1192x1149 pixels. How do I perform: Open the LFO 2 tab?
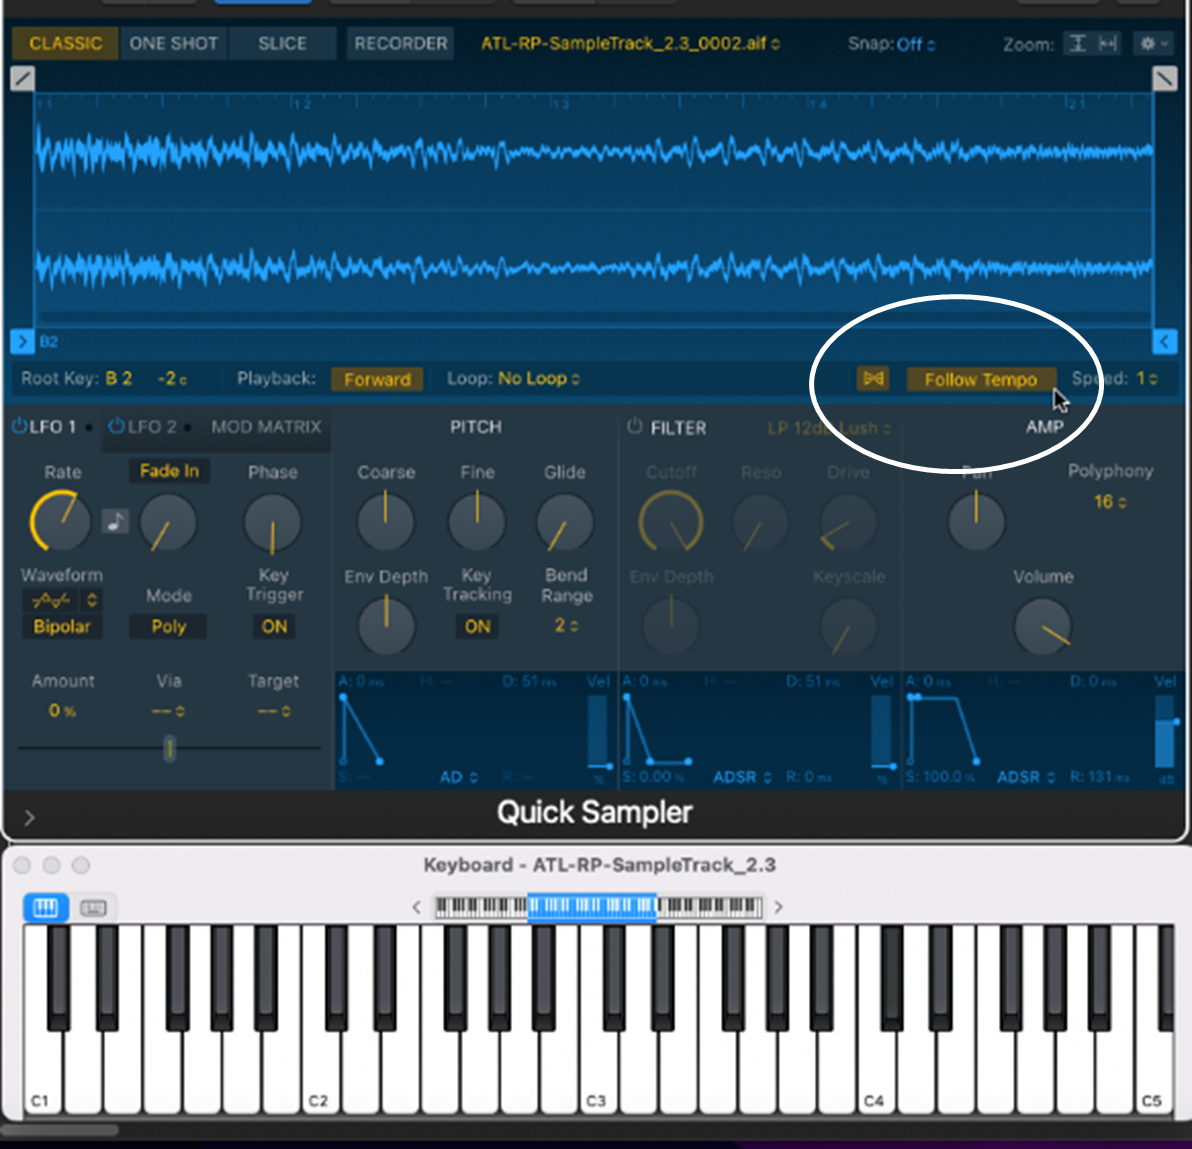click(x=151, y=427)
